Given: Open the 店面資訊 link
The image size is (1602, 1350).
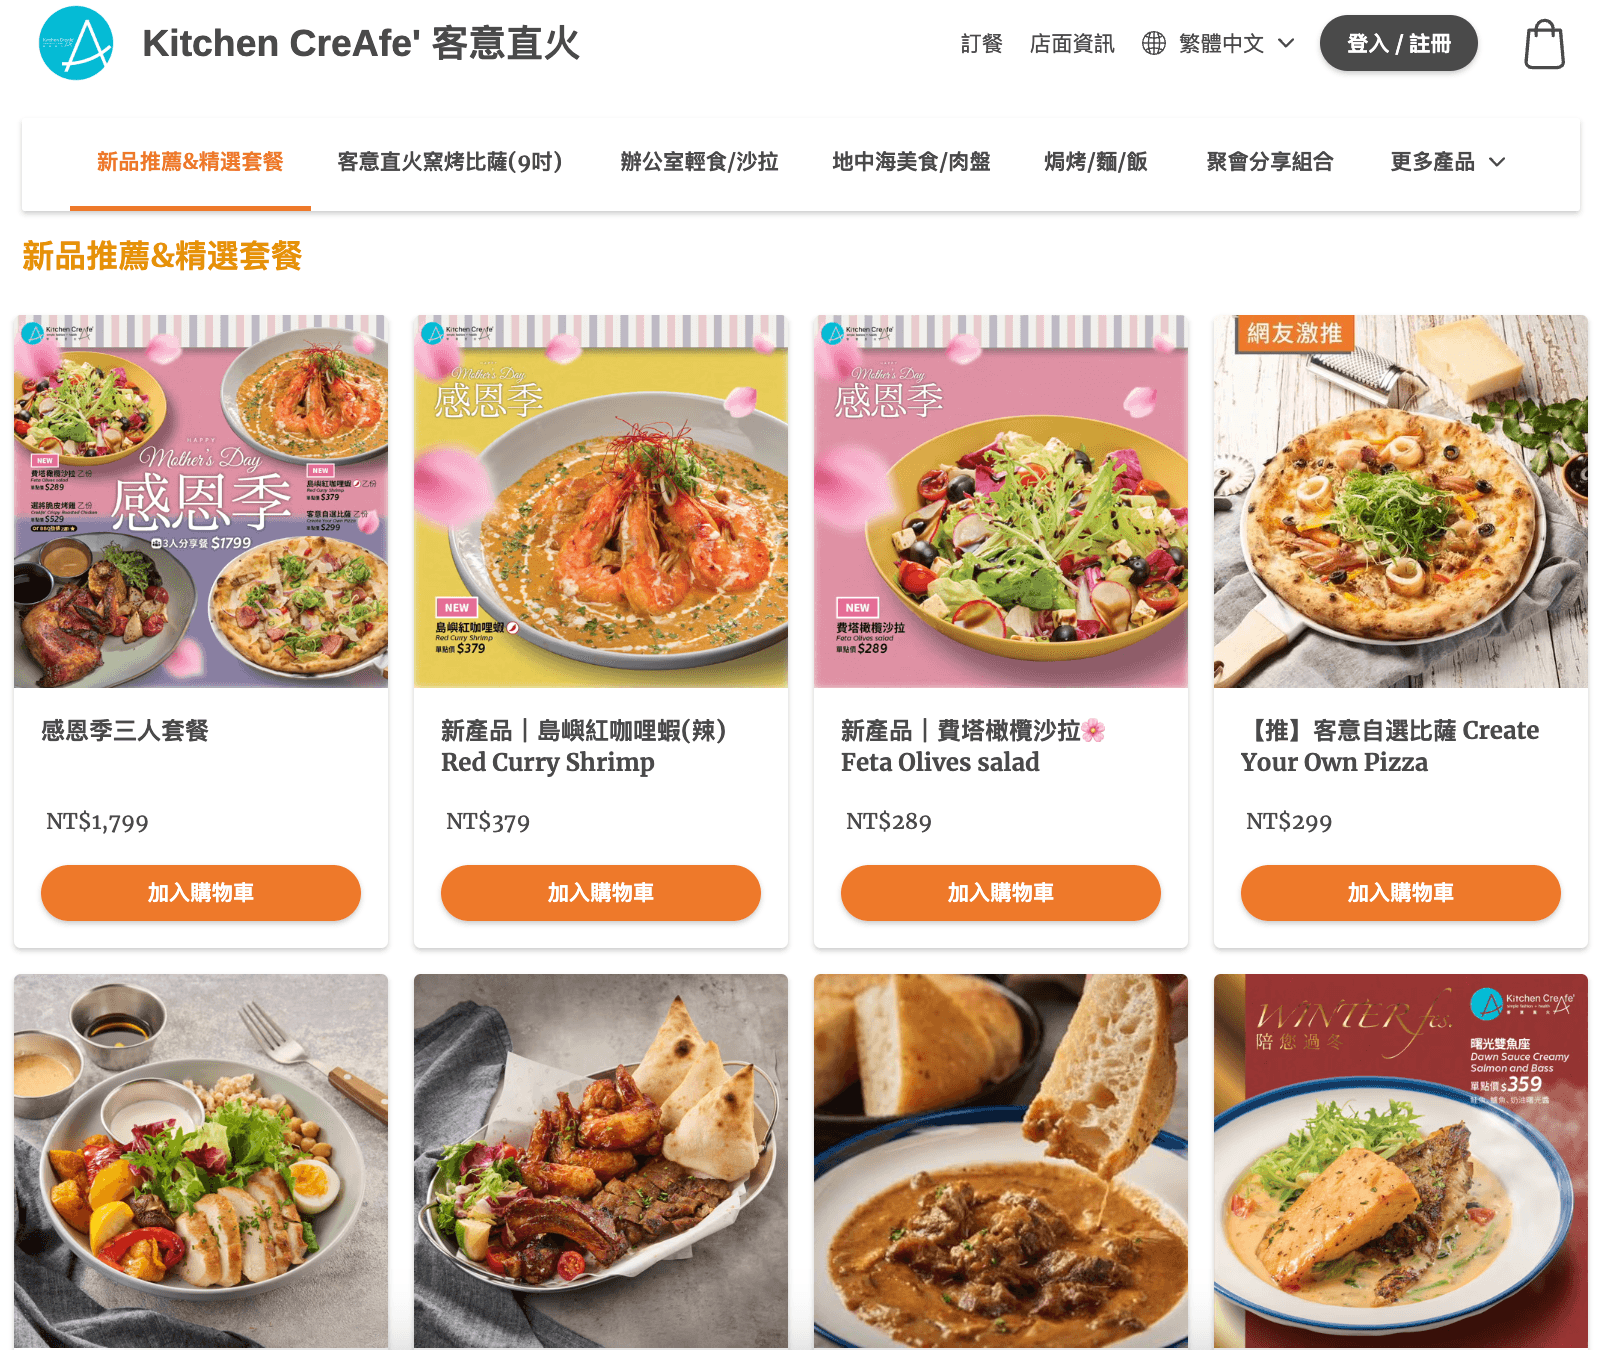Looking at the screenshot, I should coord(1072,43).
